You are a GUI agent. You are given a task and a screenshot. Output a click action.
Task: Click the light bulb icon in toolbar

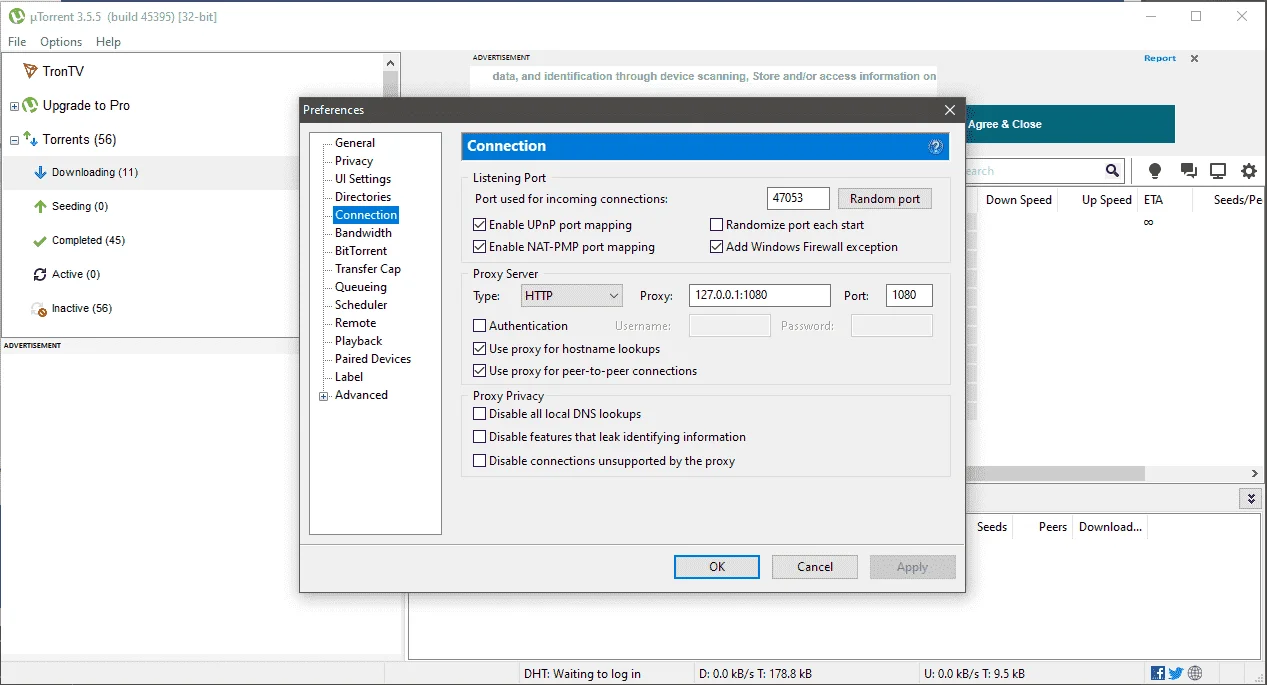coord(1155,171)
